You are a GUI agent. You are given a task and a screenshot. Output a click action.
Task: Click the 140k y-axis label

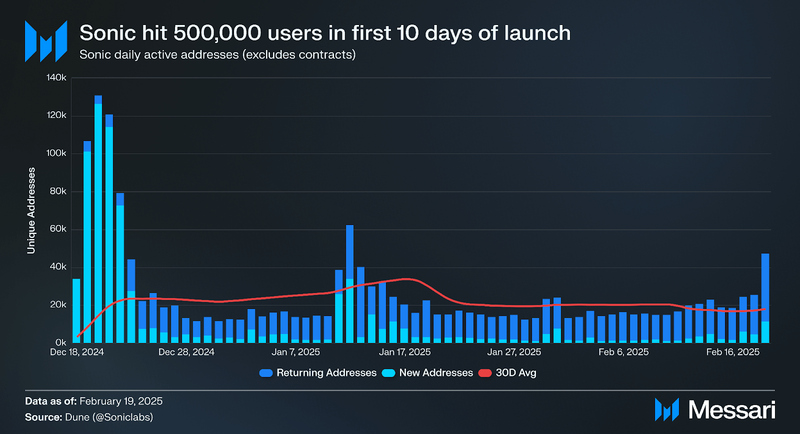pyautogui.click(x=56, y=78)
